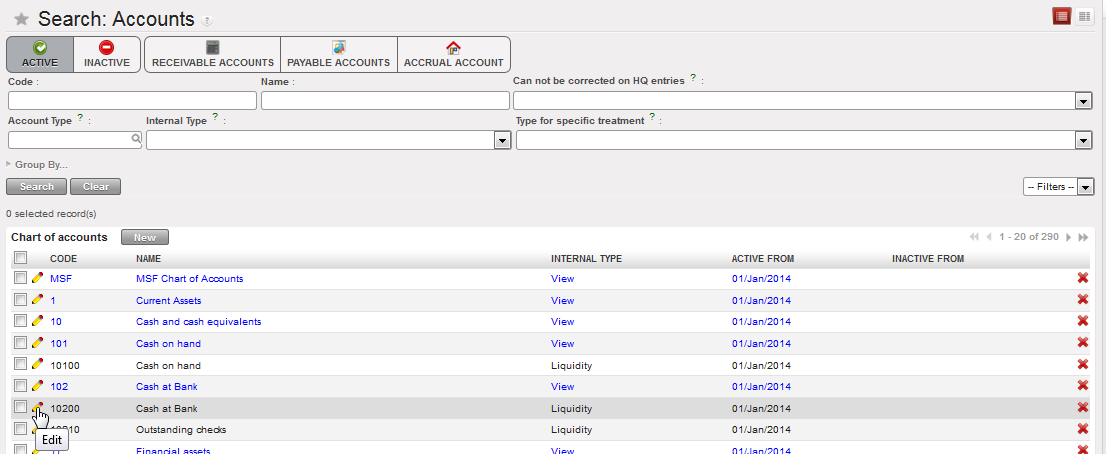Jump to last page of account list
This screenshot has width=1106, height=454.
pyautogui.click(x=1083, y=237)
